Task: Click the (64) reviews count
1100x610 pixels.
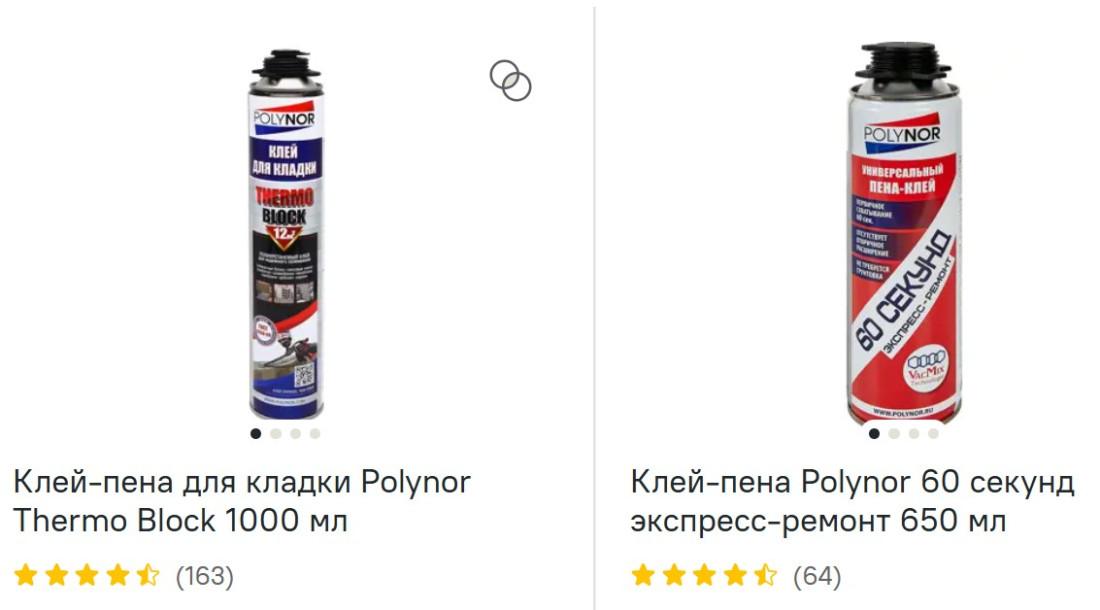Action: coord(817,576)
